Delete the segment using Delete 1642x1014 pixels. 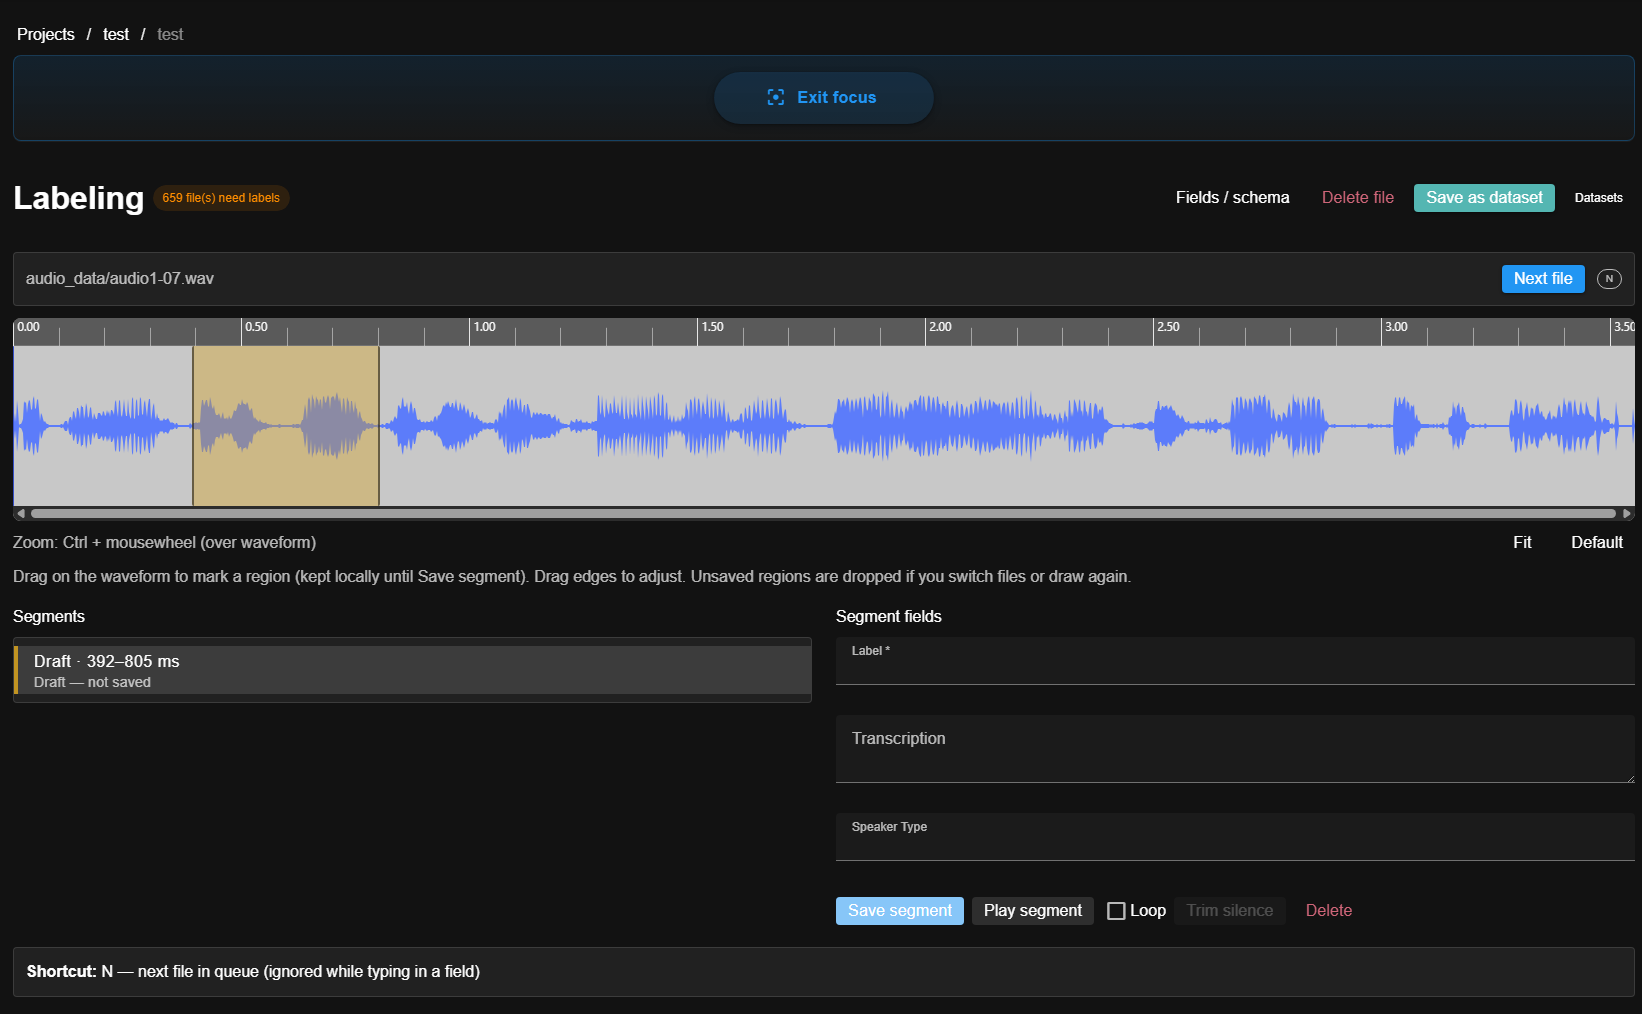tap(1329, 911)
